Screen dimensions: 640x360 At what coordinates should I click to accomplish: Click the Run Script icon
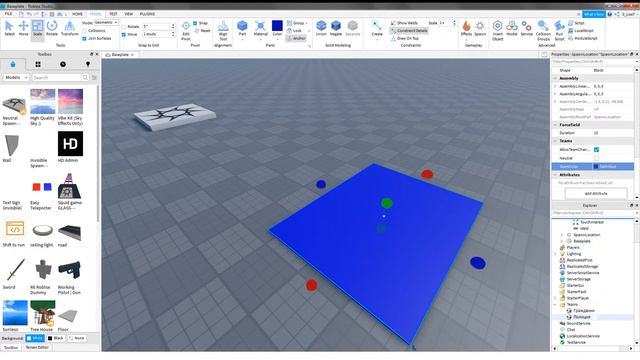560,30
